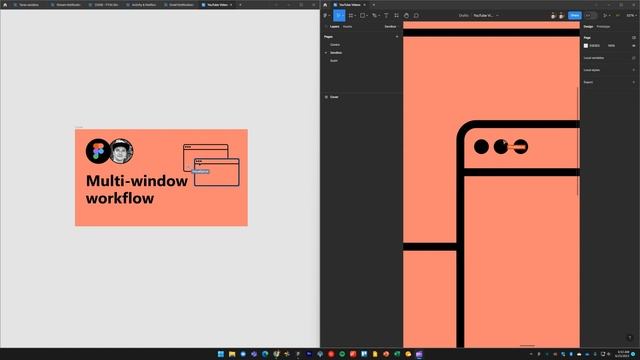Click the page color opacity value
This screenshot has height=360, width=640.
click(611, 46)
